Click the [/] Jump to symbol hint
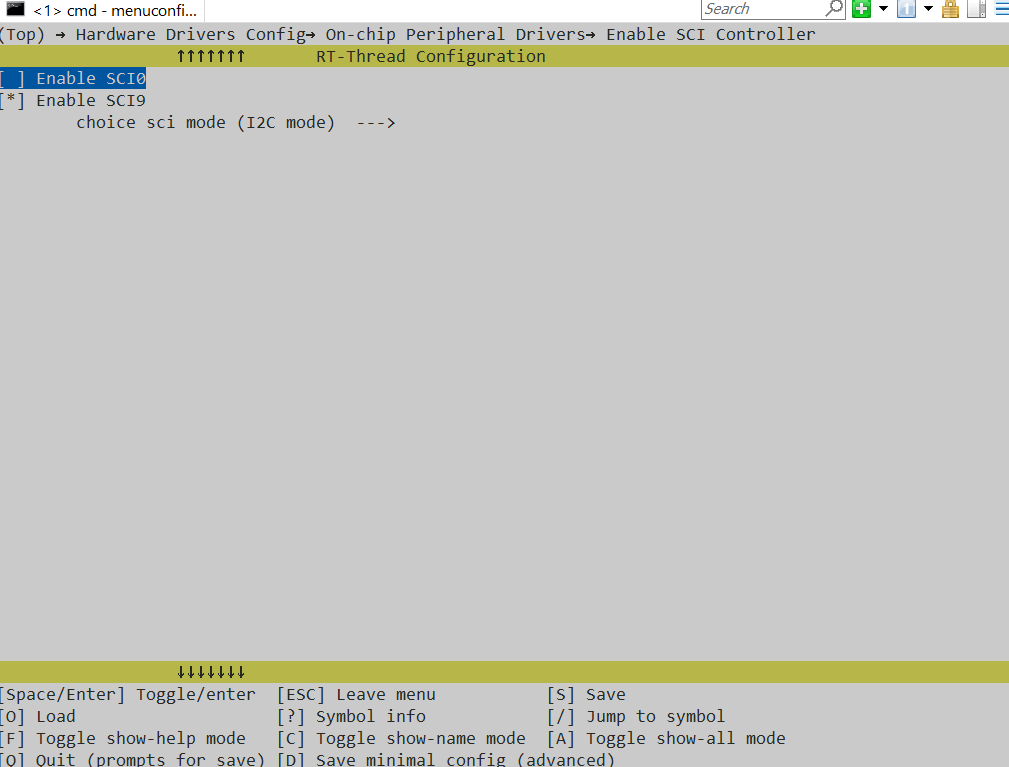 pyautogui.click(x=636, y=717)
